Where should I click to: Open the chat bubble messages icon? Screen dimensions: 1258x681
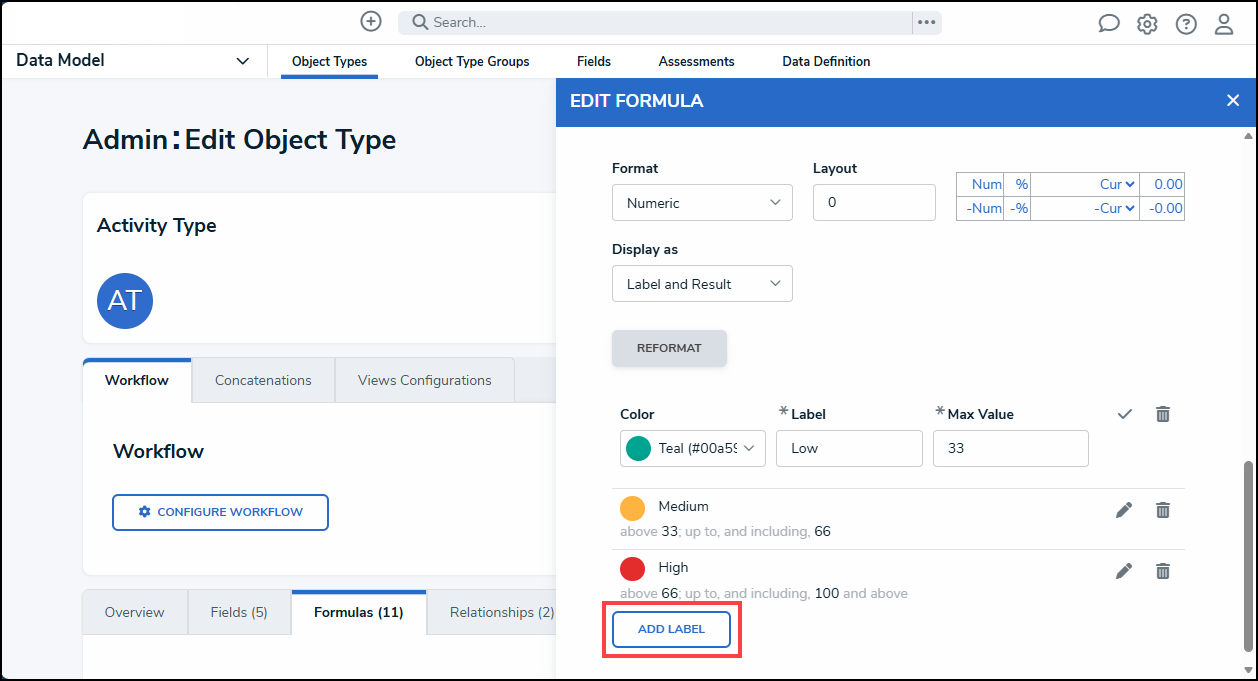pyautogui.click(x=1108, y=24)
